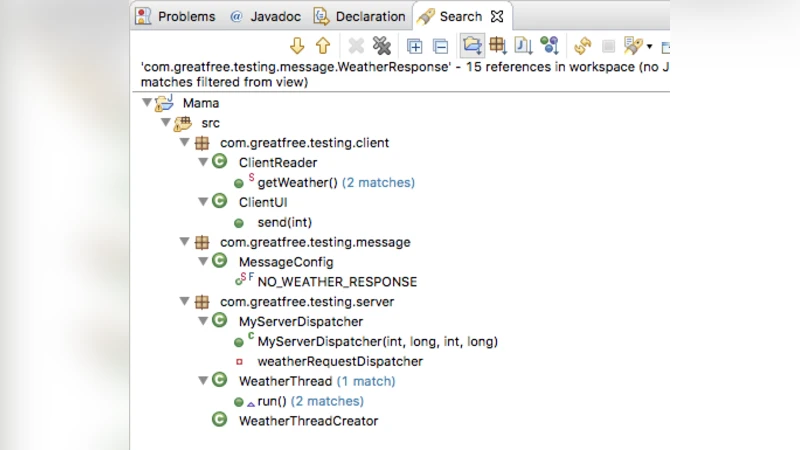Collapse the WeatherThread class node
The height and width of the screenshot is (450, 800).
[x=203, y=381]
